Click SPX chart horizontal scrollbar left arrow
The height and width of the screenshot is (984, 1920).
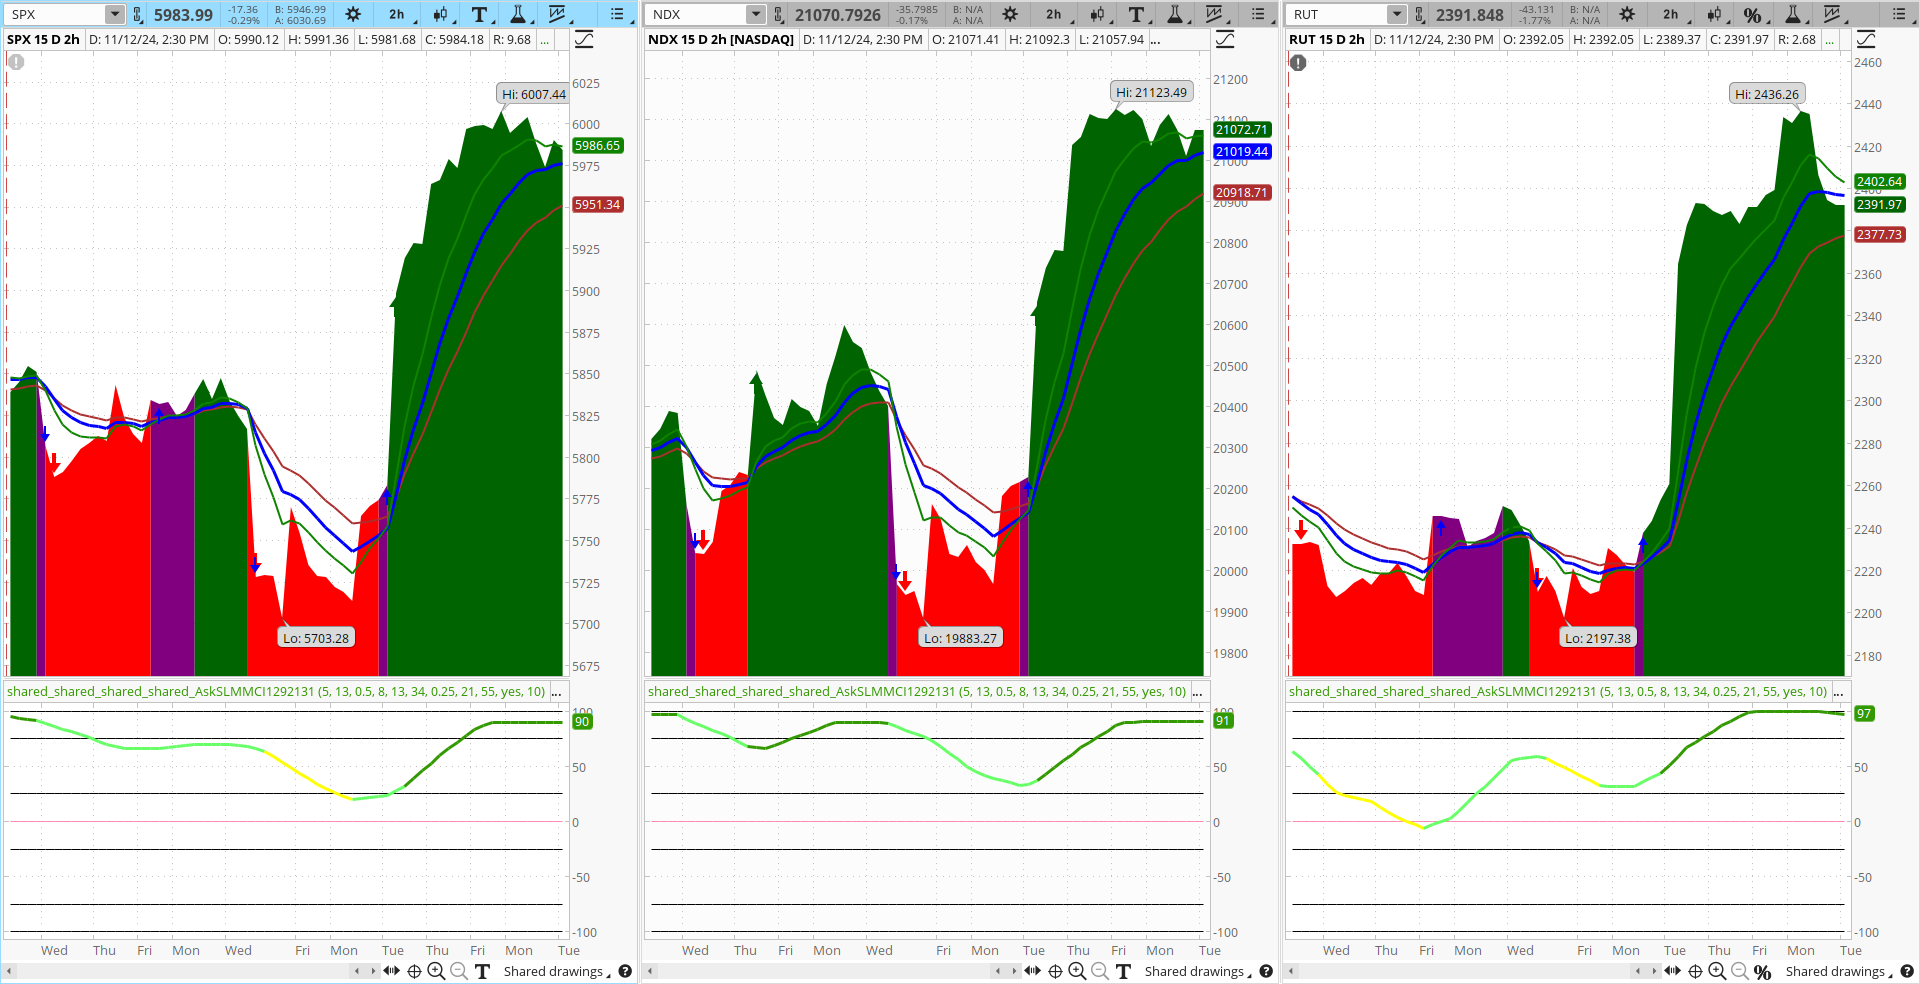pos(9,971)
